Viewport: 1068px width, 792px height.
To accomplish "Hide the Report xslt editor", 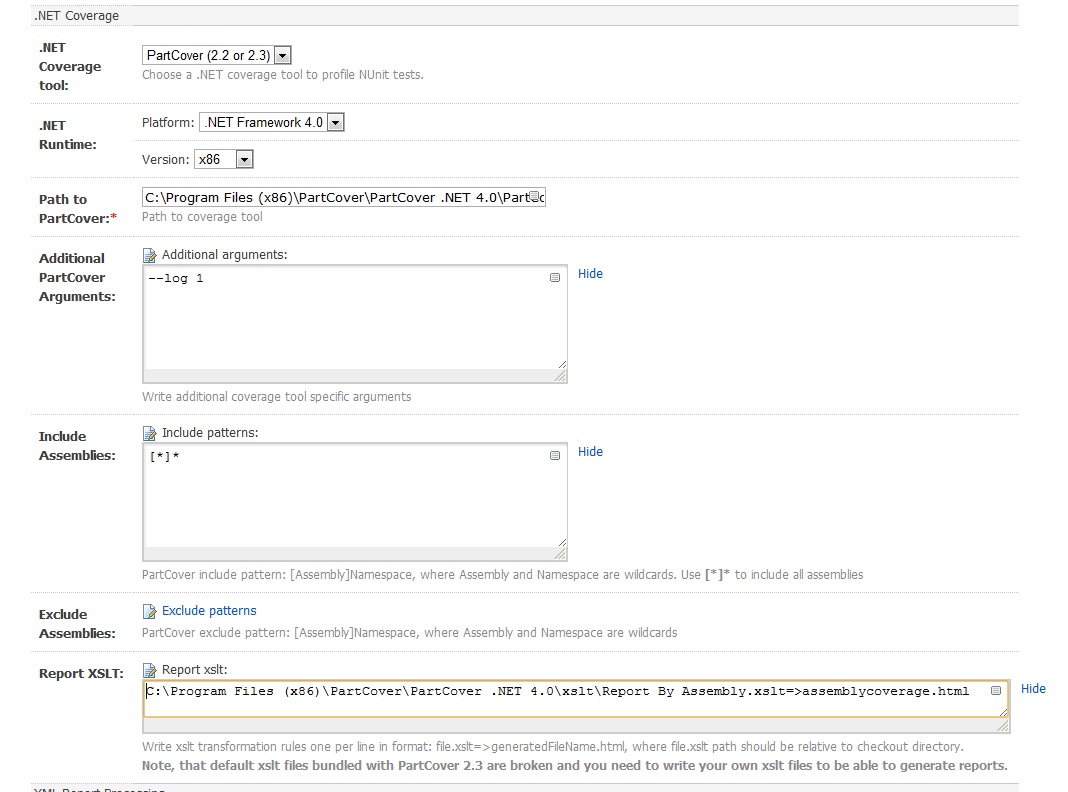I will pos(1033,688).
